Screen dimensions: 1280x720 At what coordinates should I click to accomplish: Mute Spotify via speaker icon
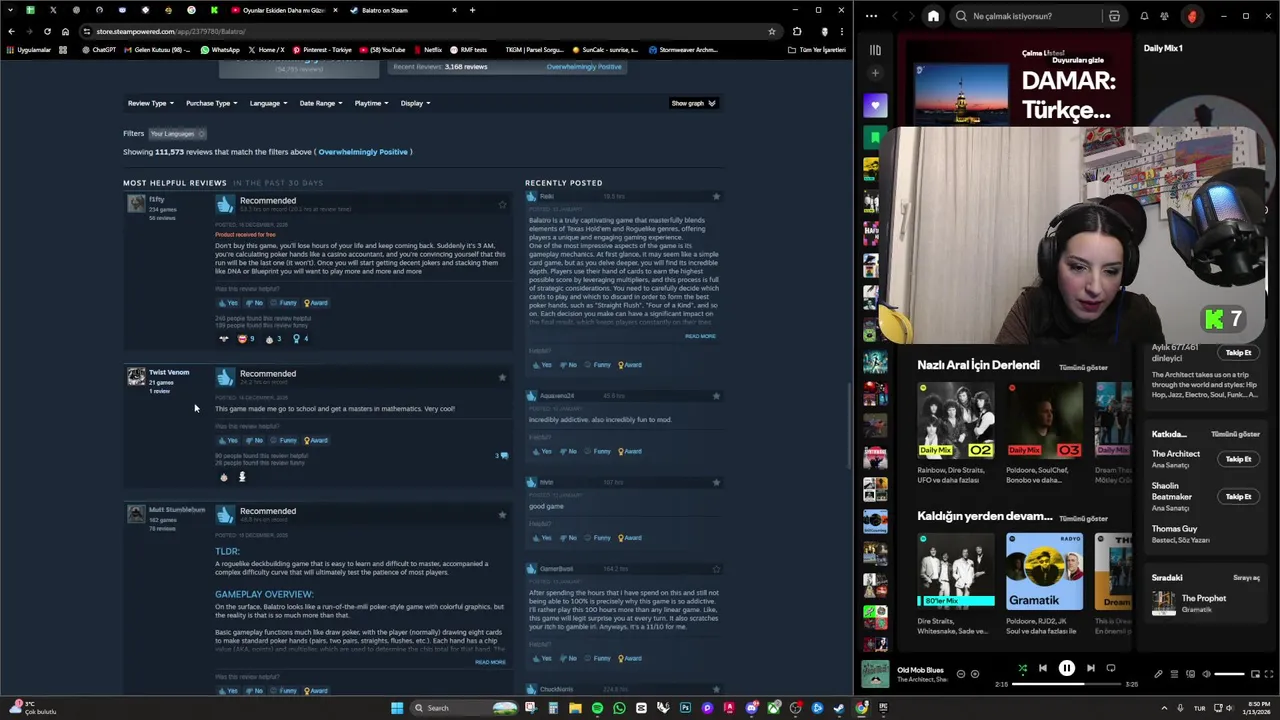click(1206, 674)
